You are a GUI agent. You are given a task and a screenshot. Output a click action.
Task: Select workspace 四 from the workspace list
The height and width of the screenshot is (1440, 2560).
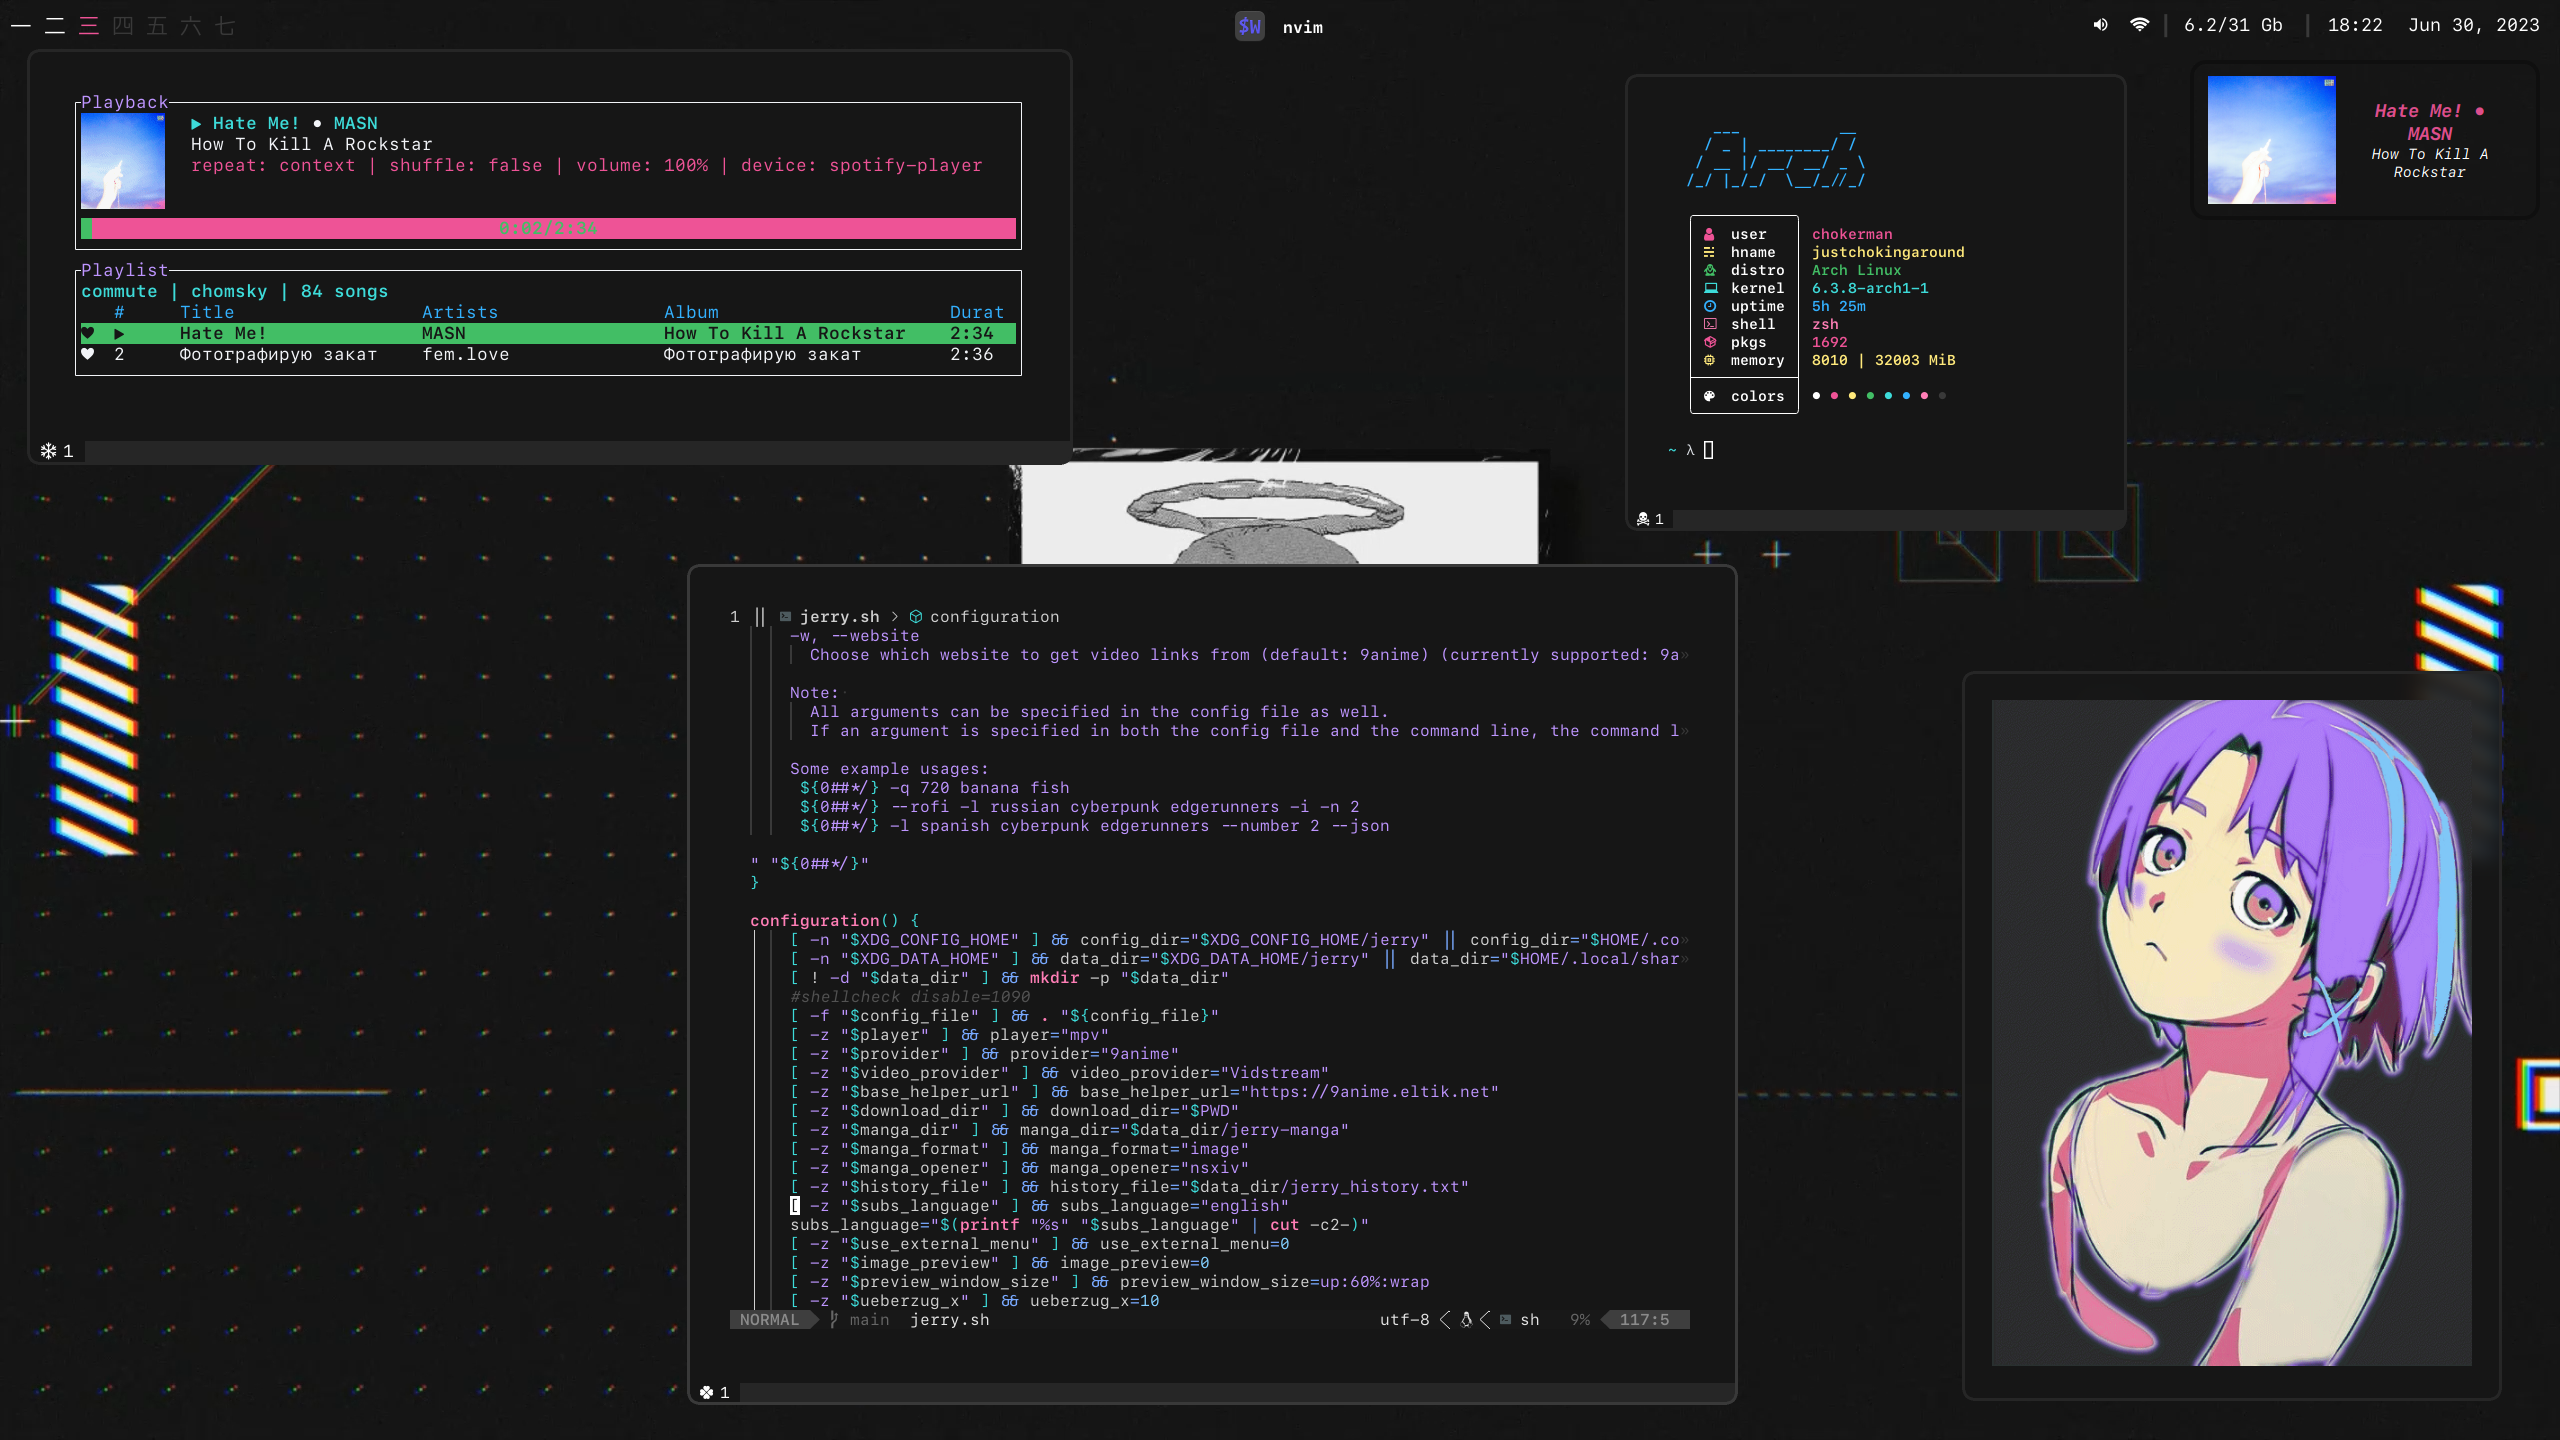pyautogui.click(x=122, y=26)
